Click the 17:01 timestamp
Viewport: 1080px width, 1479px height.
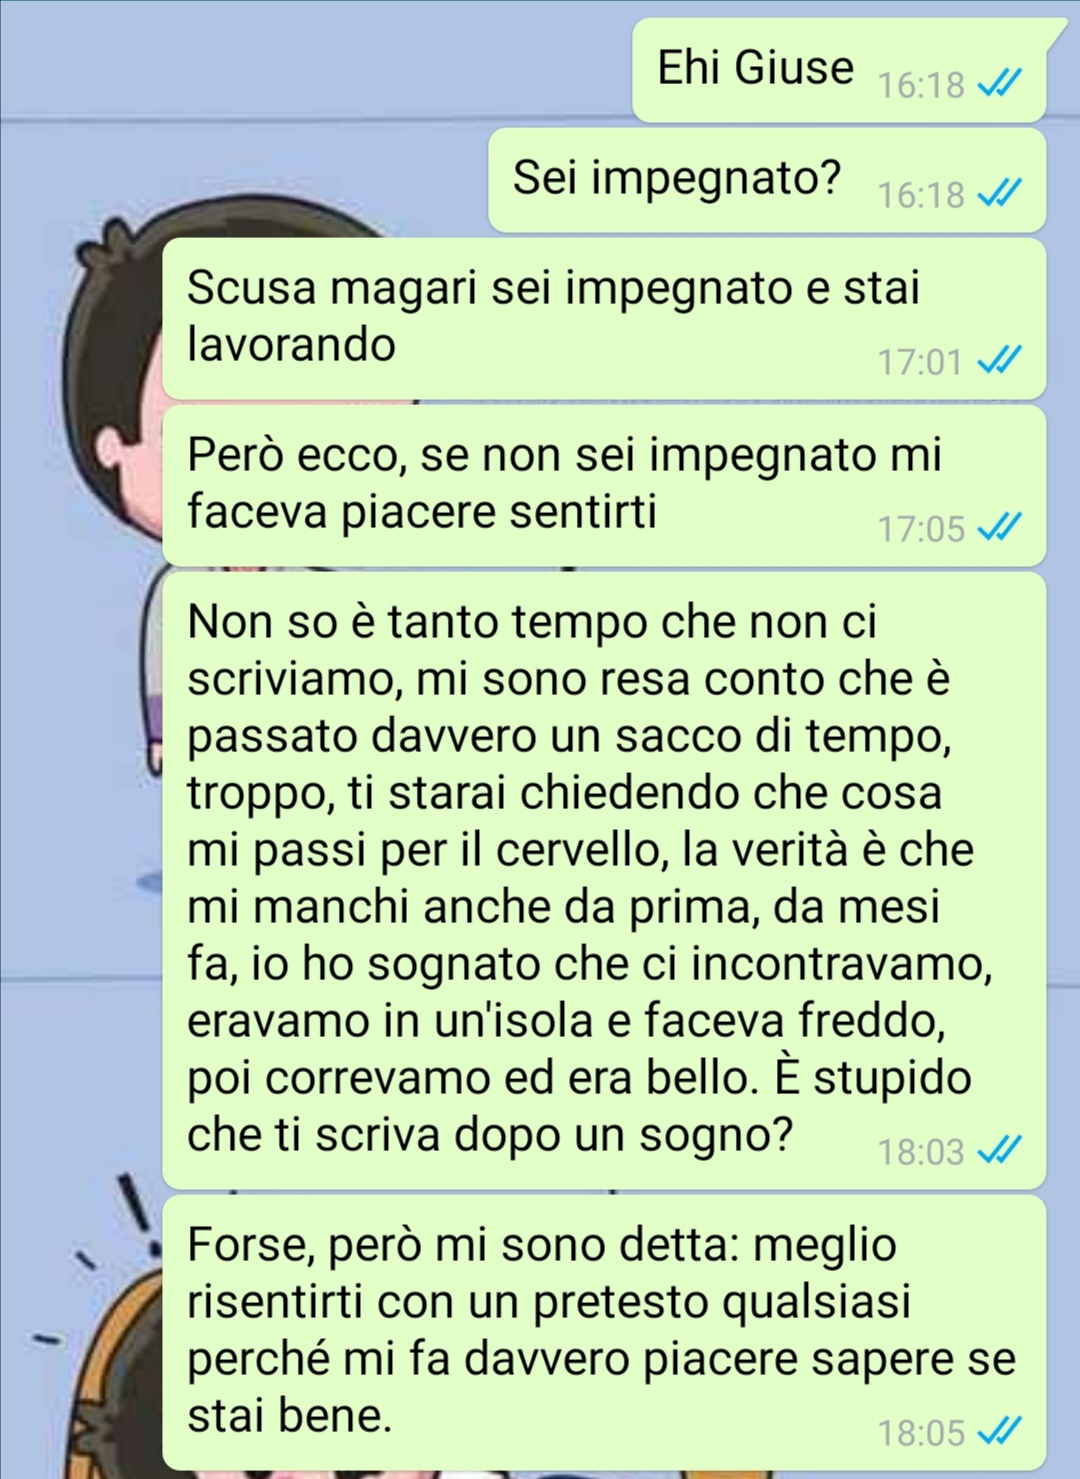pyautogui.click(x=920, y=361)
